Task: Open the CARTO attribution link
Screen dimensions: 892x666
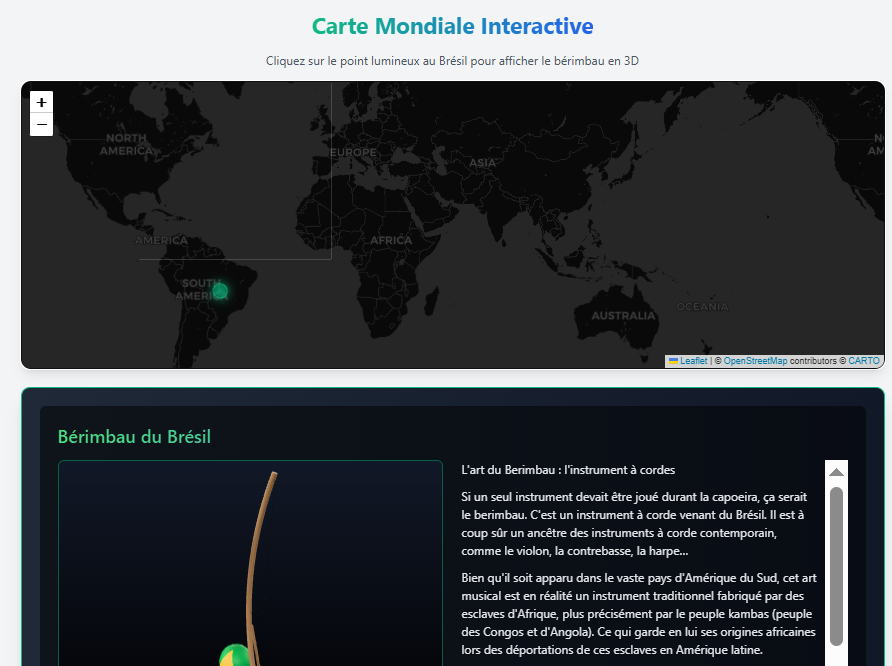Action: [863, 361]
